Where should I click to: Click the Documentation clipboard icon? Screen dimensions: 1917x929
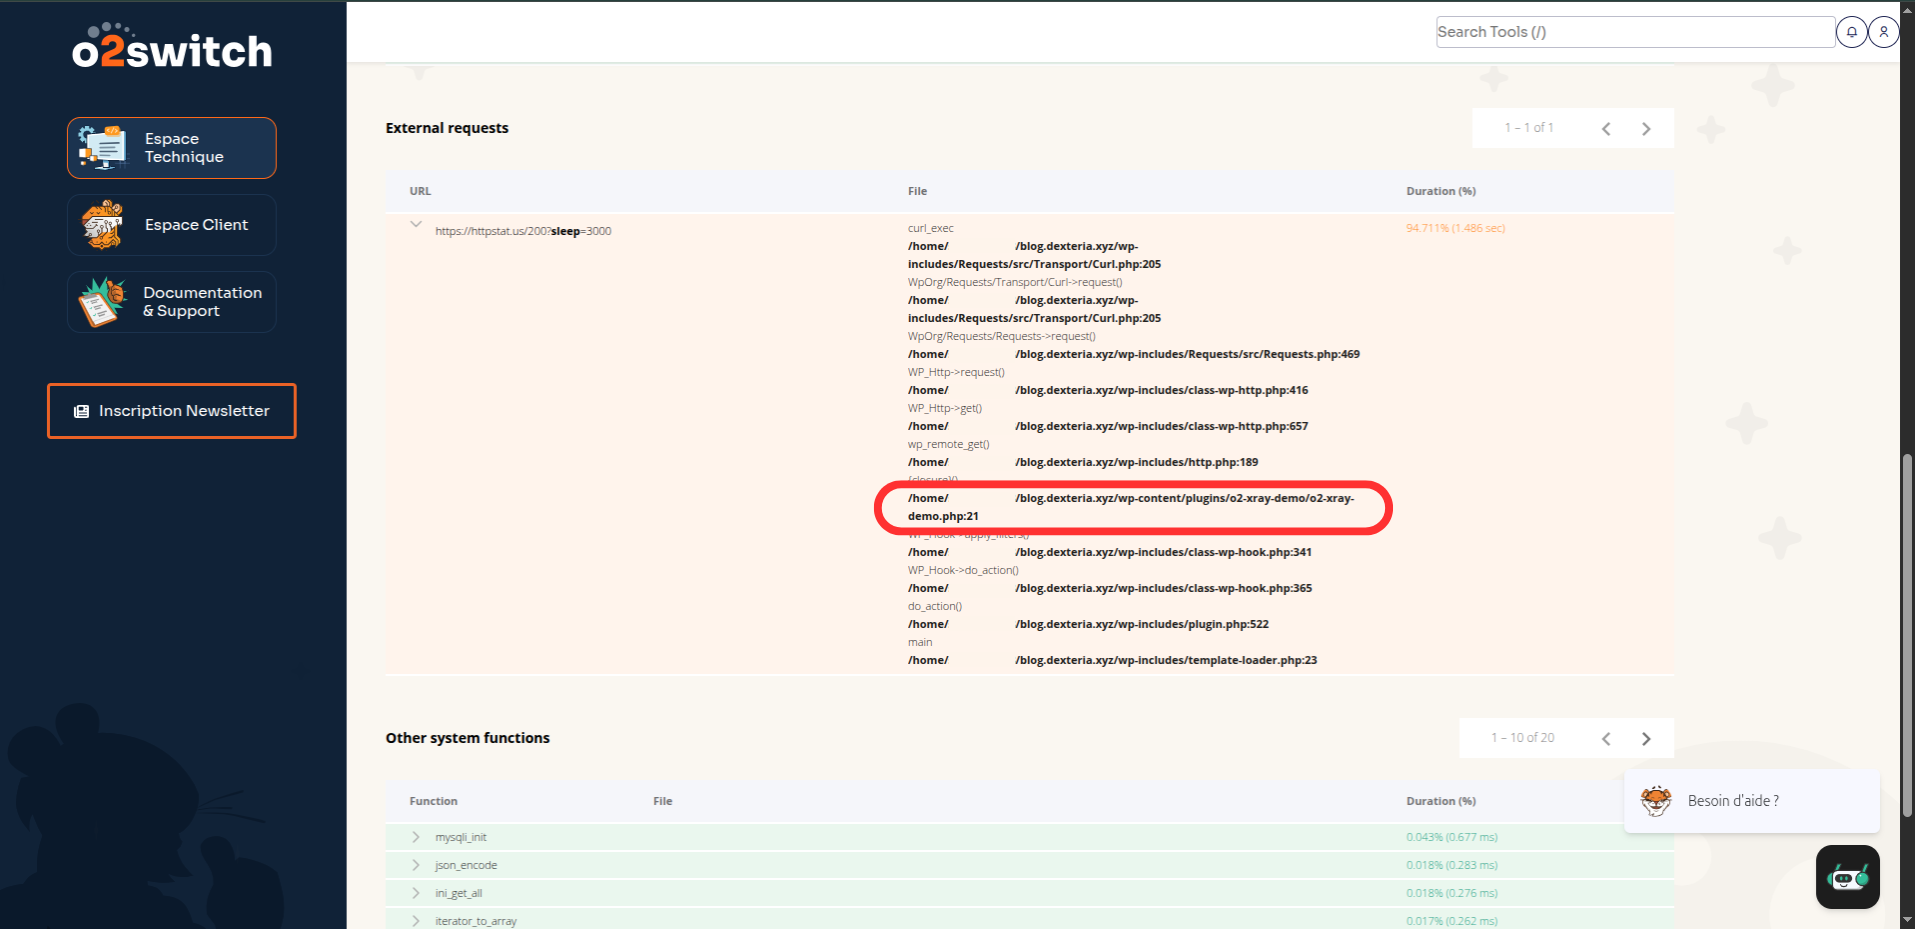[x=103, y=302]
